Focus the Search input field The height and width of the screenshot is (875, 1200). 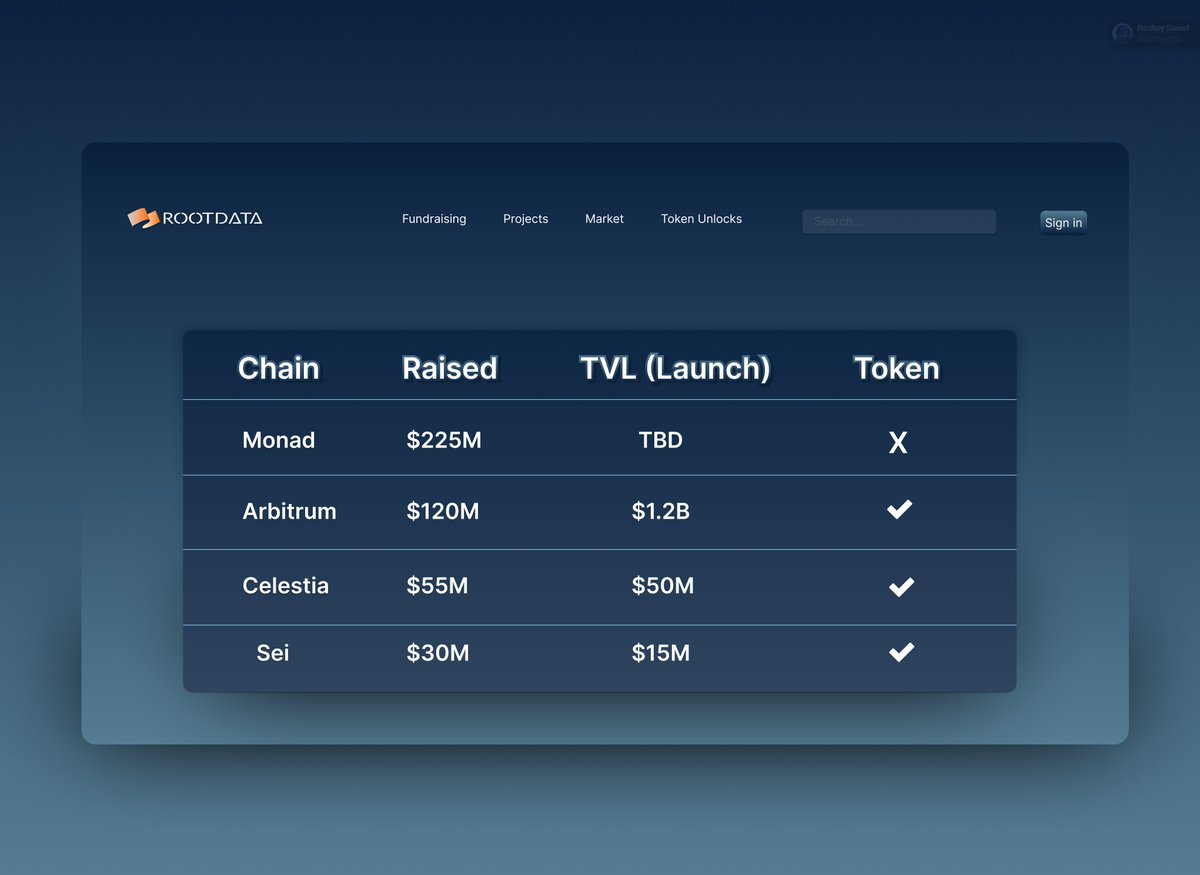(899, 222)
